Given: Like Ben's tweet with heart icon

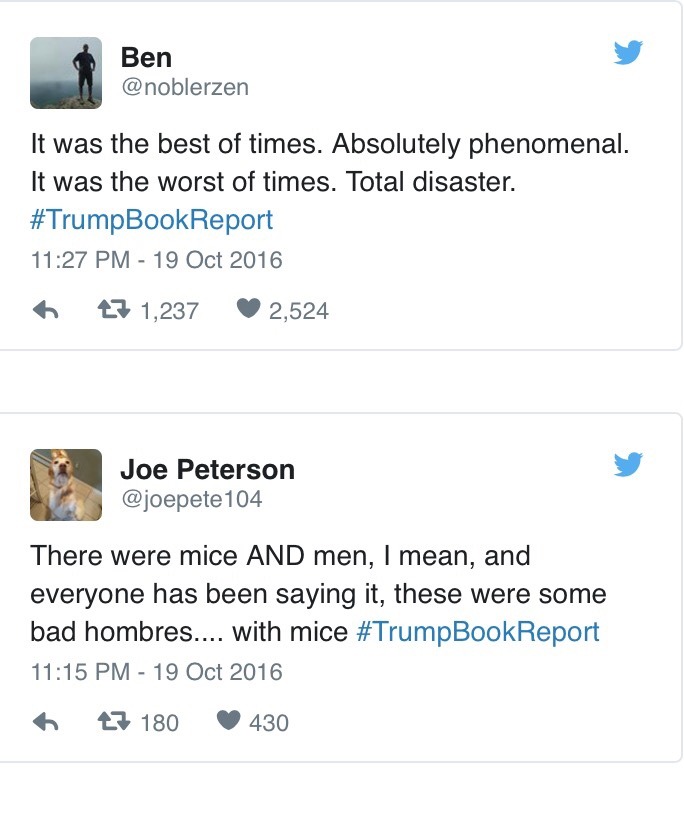Looking at the screenshot, I should coord(248,311).
